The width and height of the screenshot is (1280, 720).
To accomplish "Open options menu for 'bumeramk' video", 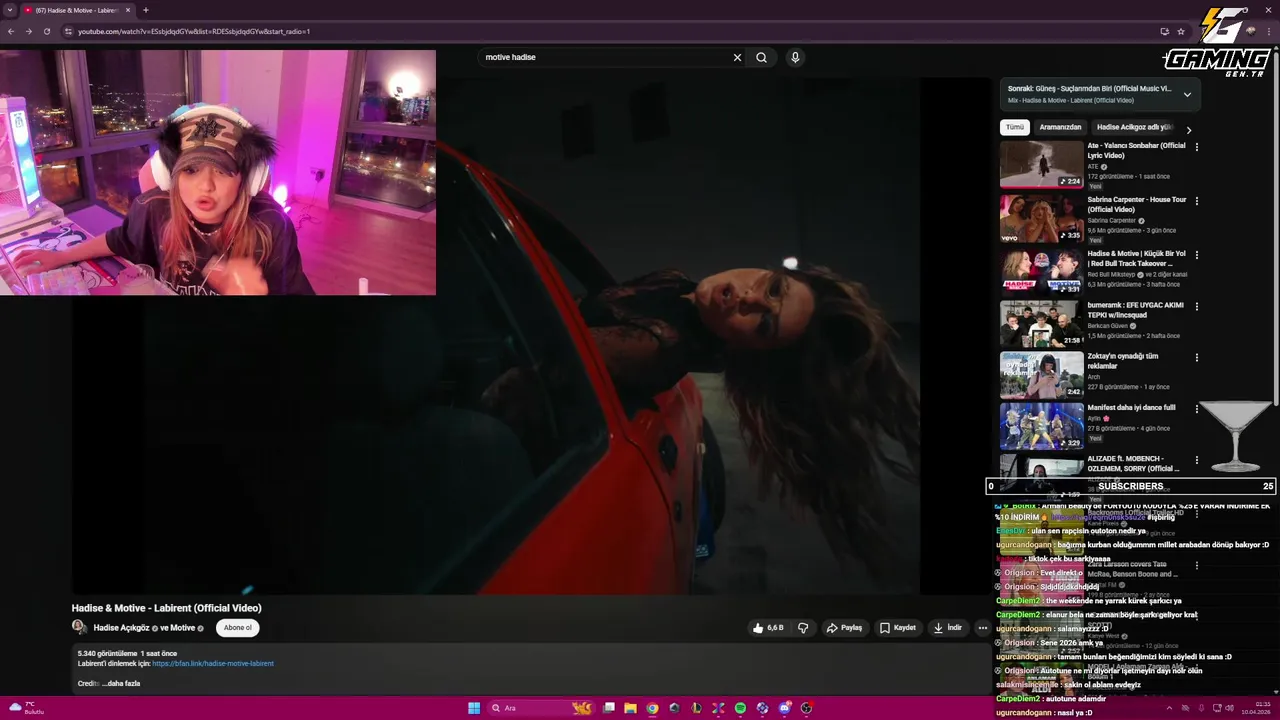I will (x=1196, y=306).
